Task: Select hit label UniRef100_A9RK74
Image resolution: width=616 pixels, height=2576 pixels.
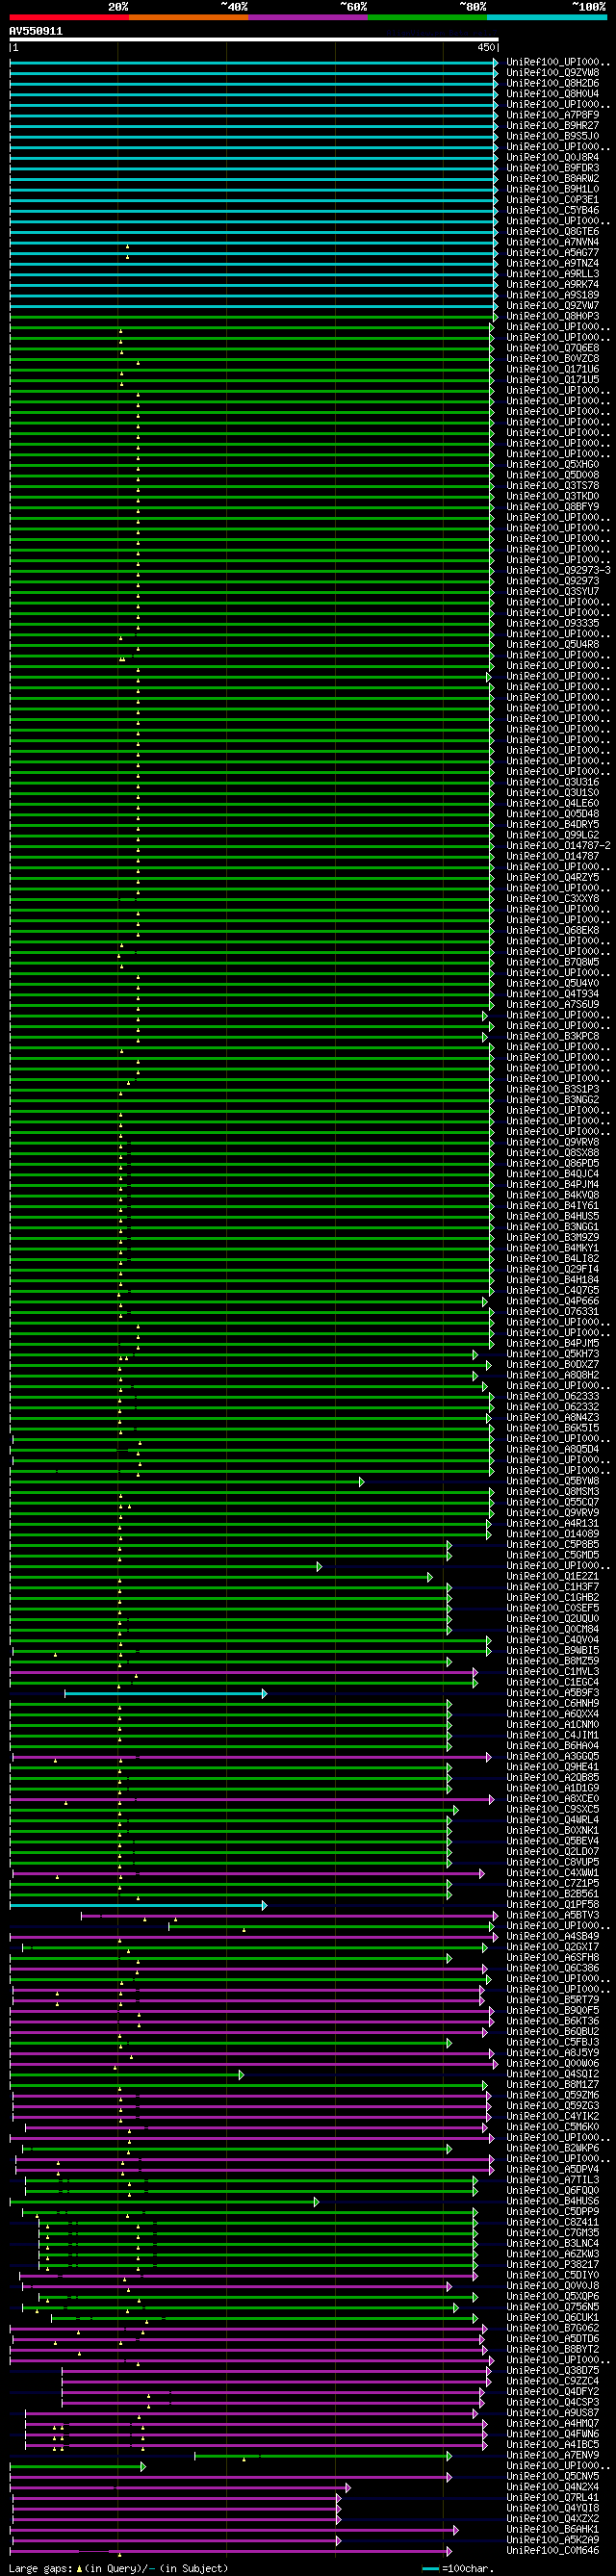Action: pos(553,285)
